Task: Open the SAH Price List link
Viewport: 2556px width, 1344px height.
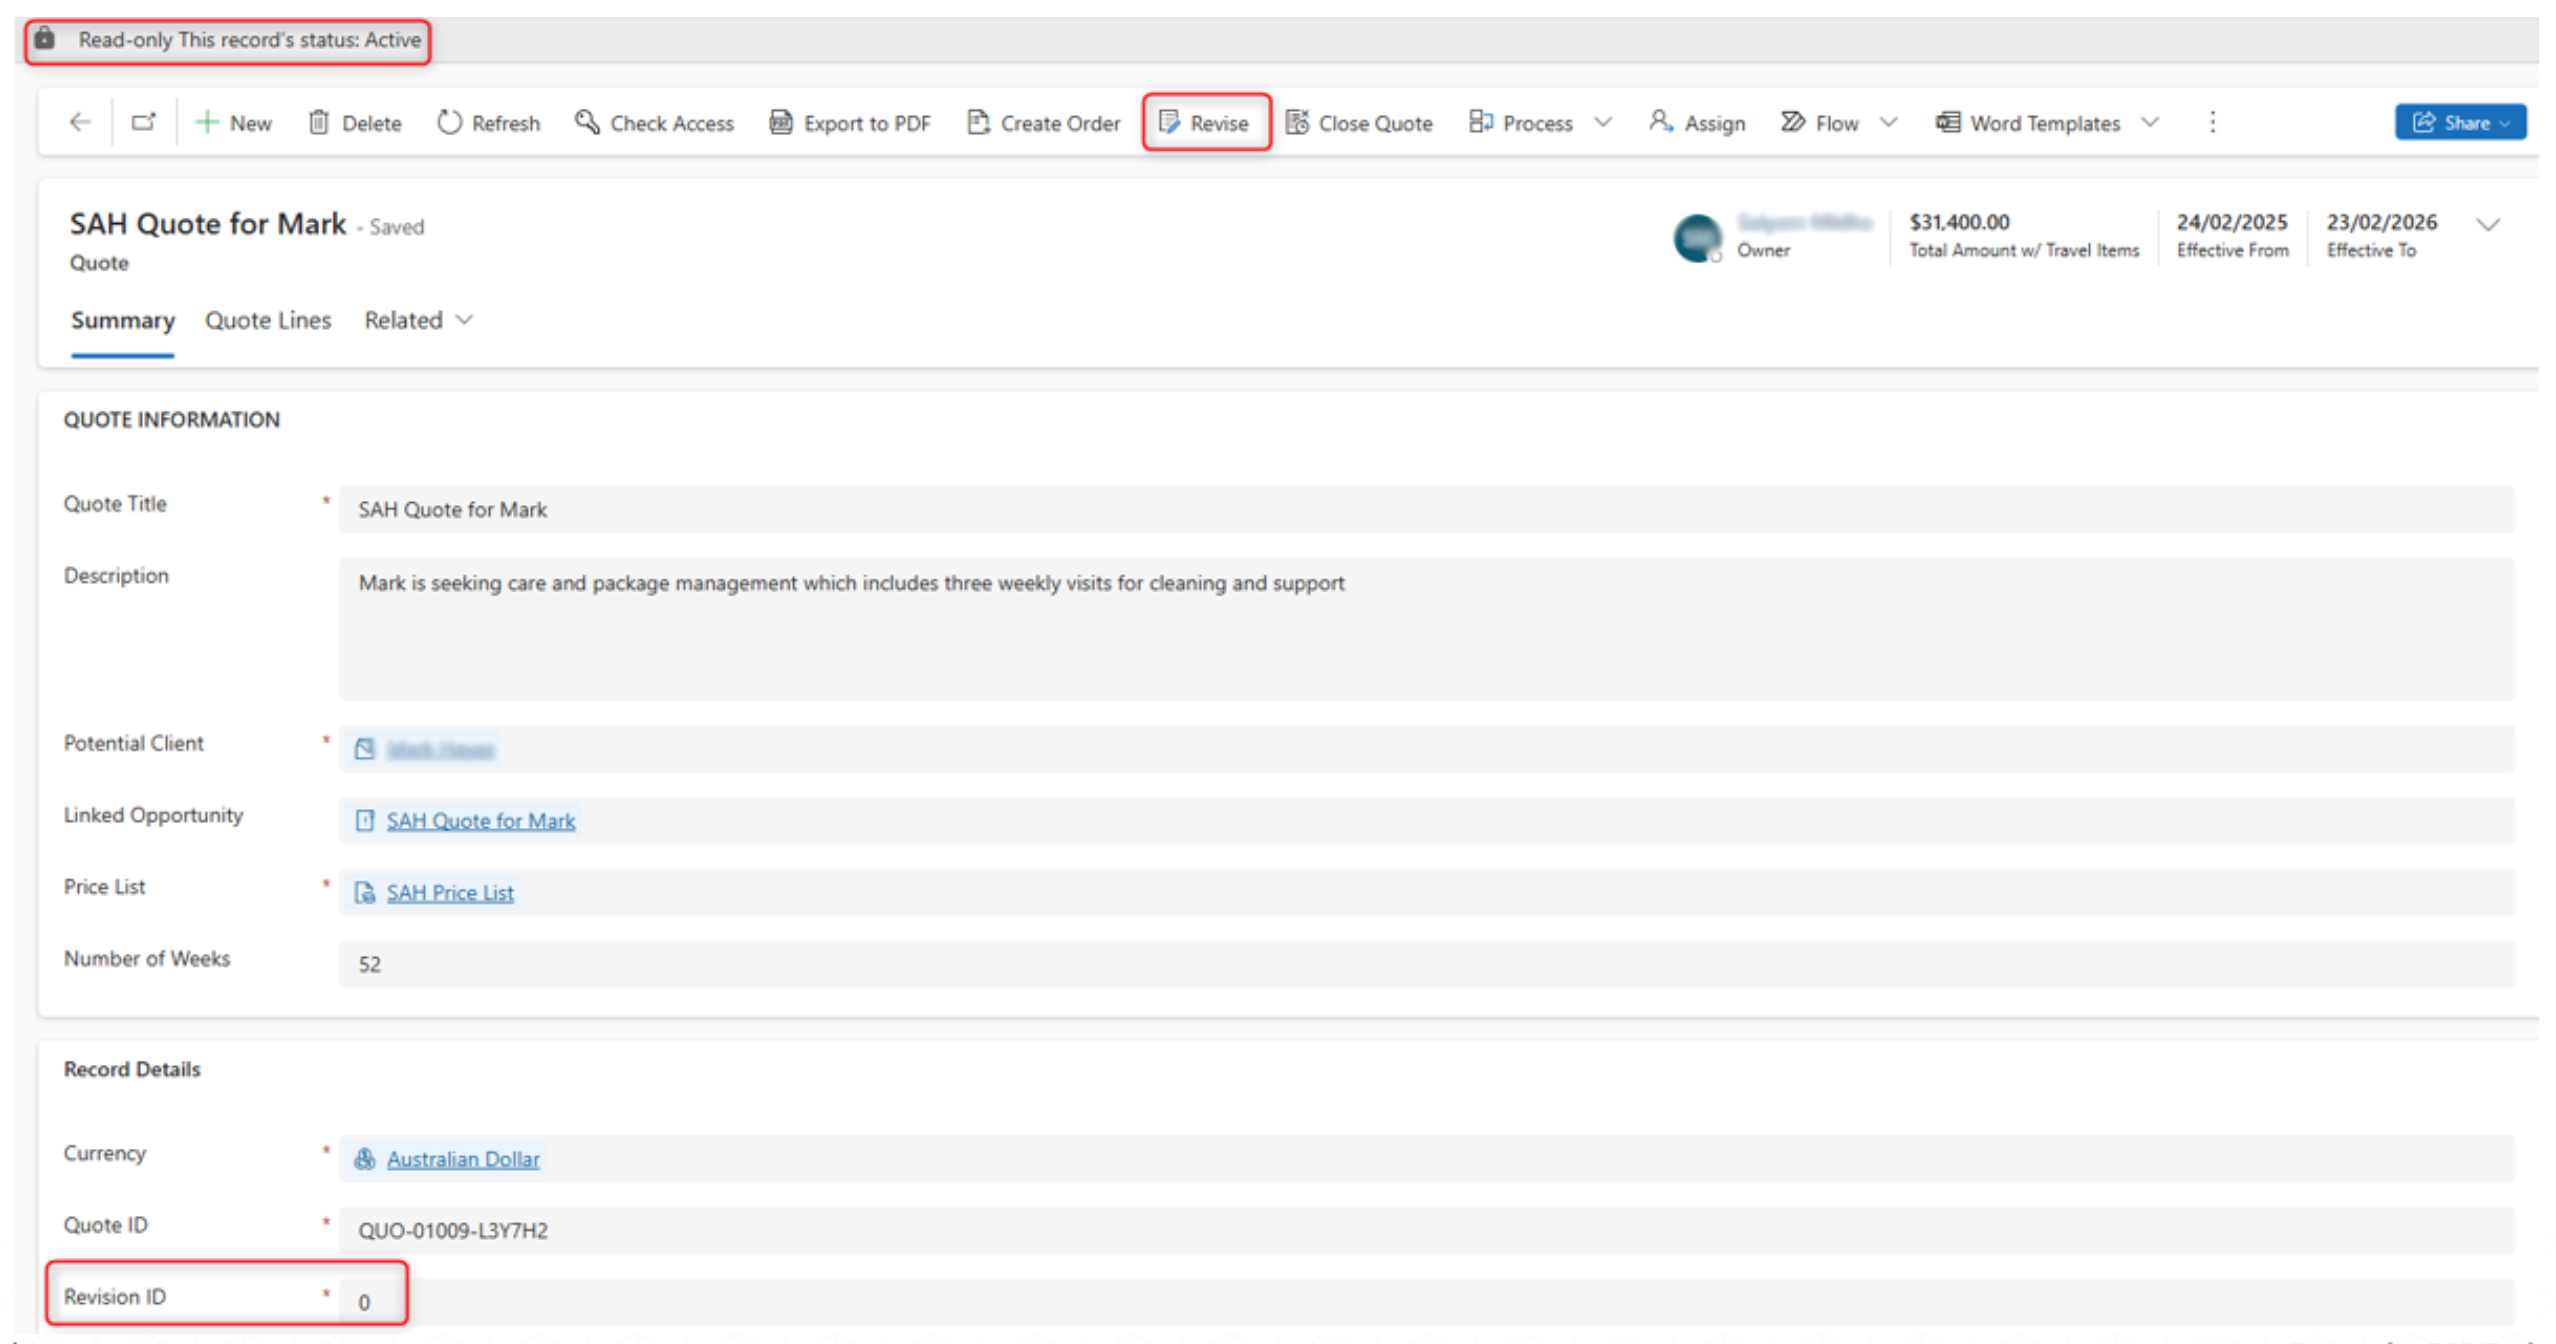Action: [450, 892]
